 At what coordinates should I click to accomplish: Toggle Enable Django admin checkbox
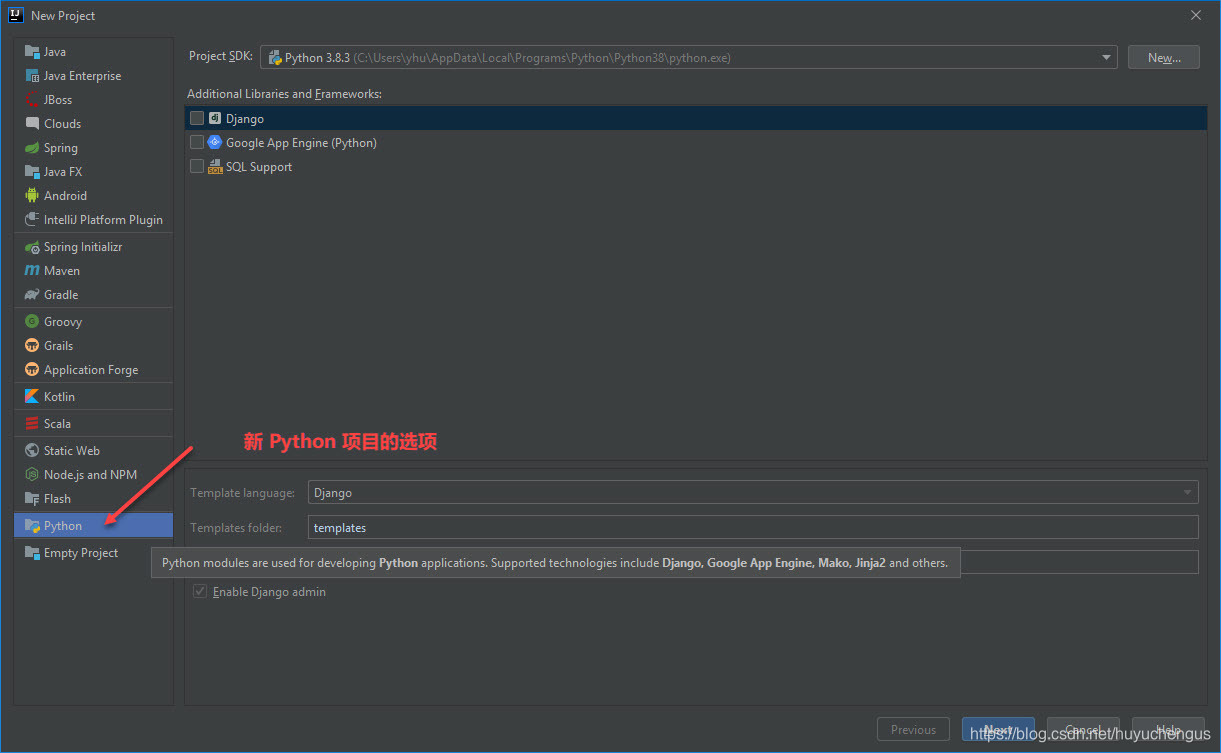[200, 592]
